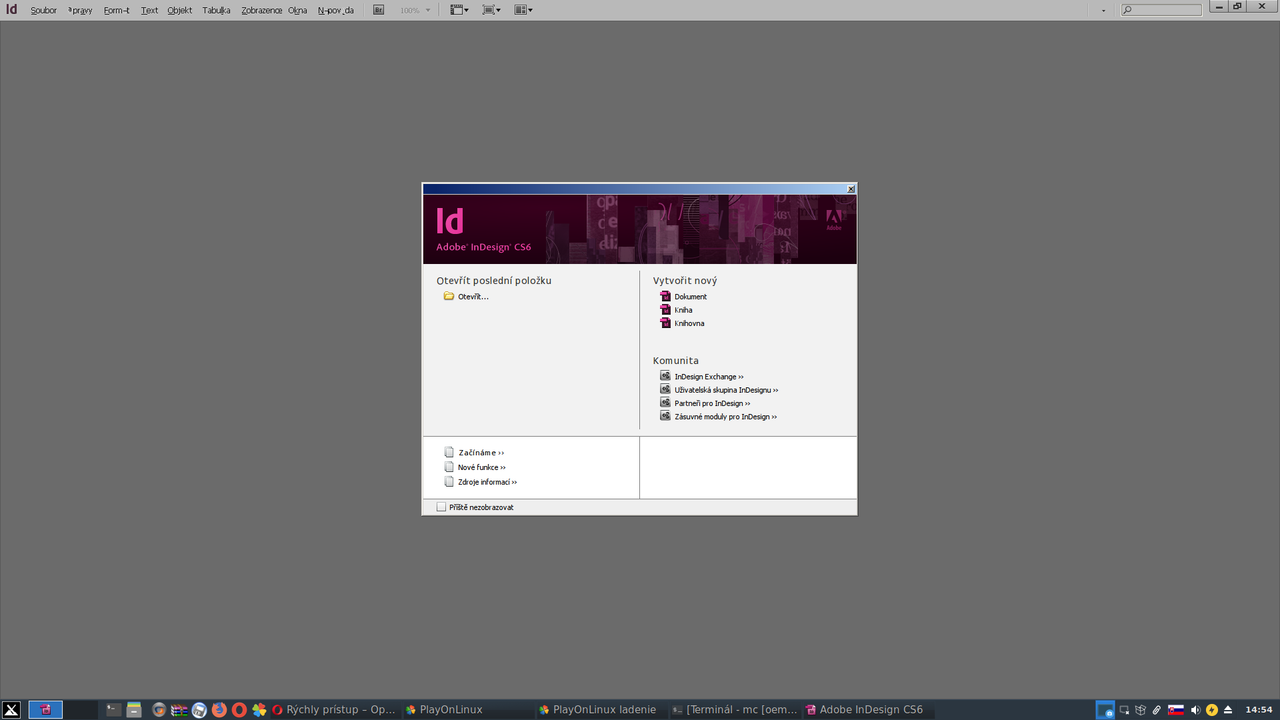Open Zásuvné moduly pro InDesign link

click(x=725, y=417)
